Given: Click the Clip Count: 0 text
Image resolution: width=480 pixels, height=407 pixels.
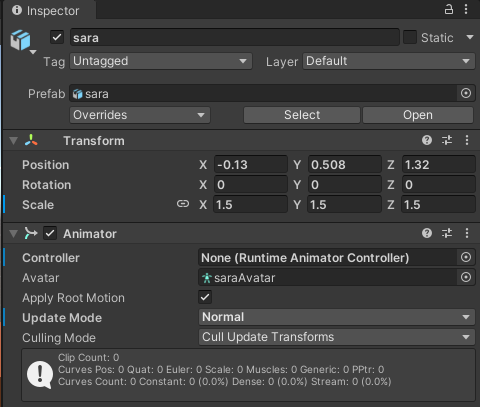Looking at the screenshot, I should 89,357.
